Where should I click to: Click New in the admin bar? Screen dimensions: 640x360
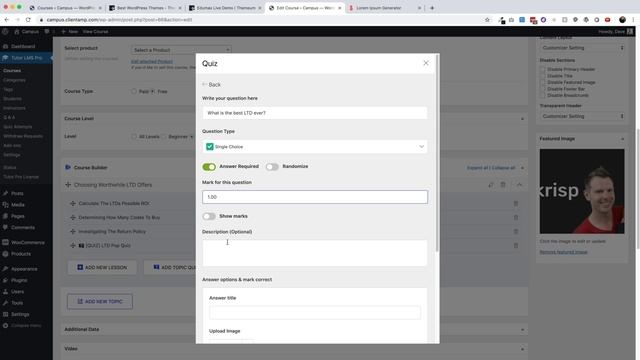click(70, 31)
